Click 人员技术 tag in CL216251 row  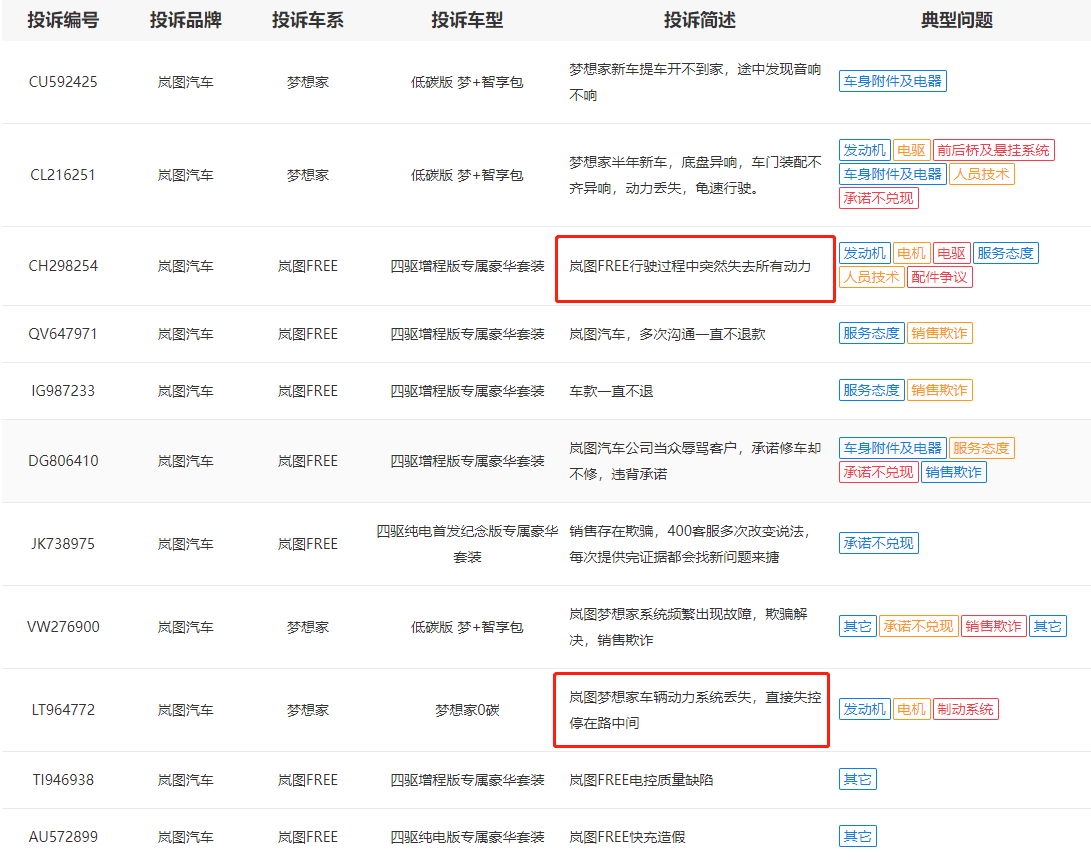(x=982, y=174)
